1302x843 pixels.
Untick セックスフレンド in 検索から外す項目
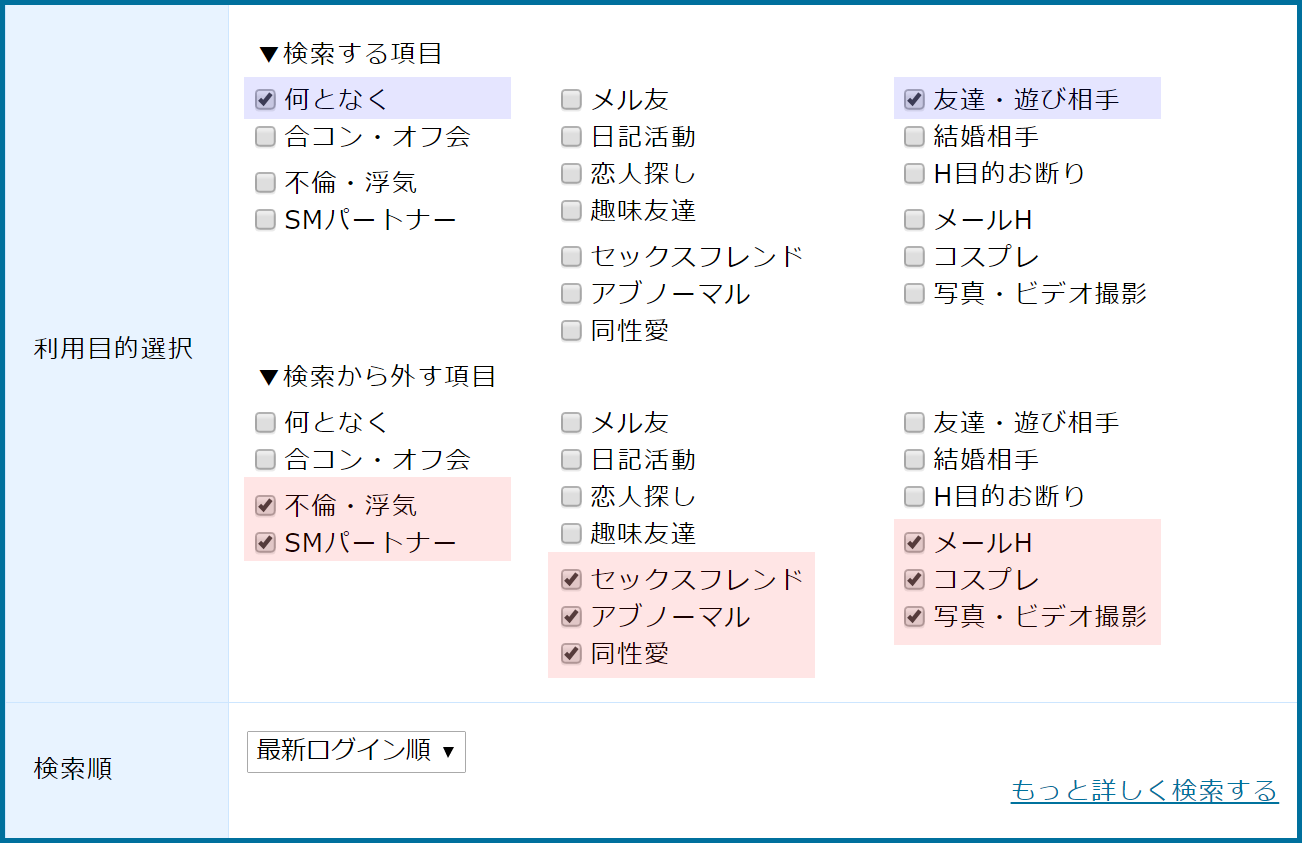click(x=571, y=579)
